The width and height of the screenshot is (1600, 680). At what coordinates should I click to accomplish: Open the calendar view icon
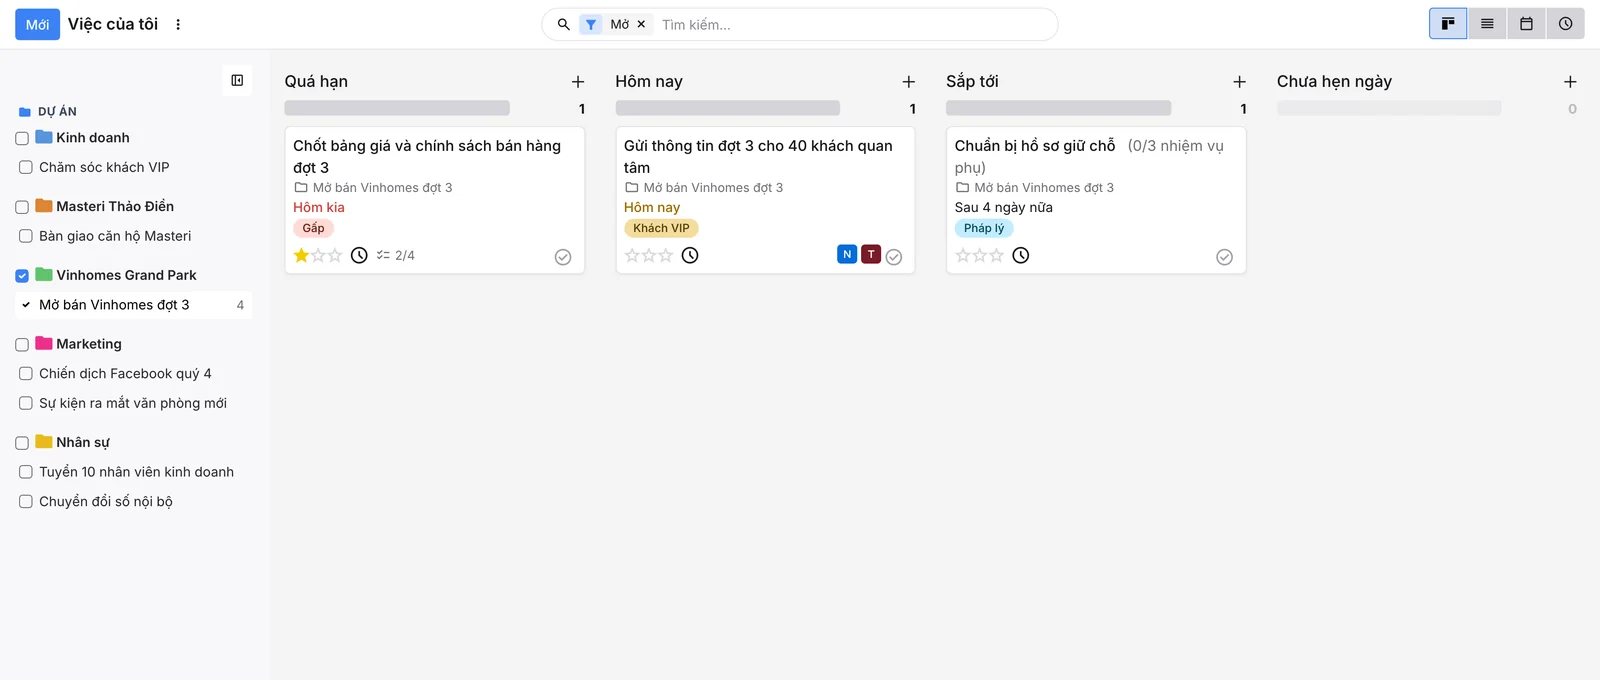coord(1526,24)
